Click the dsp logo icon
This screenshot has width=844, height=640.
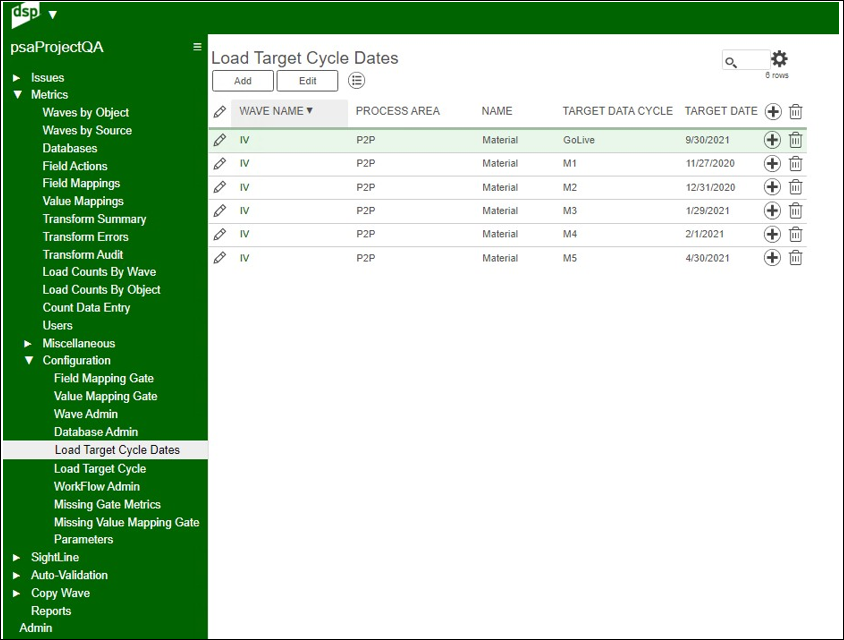coord(25,15)
